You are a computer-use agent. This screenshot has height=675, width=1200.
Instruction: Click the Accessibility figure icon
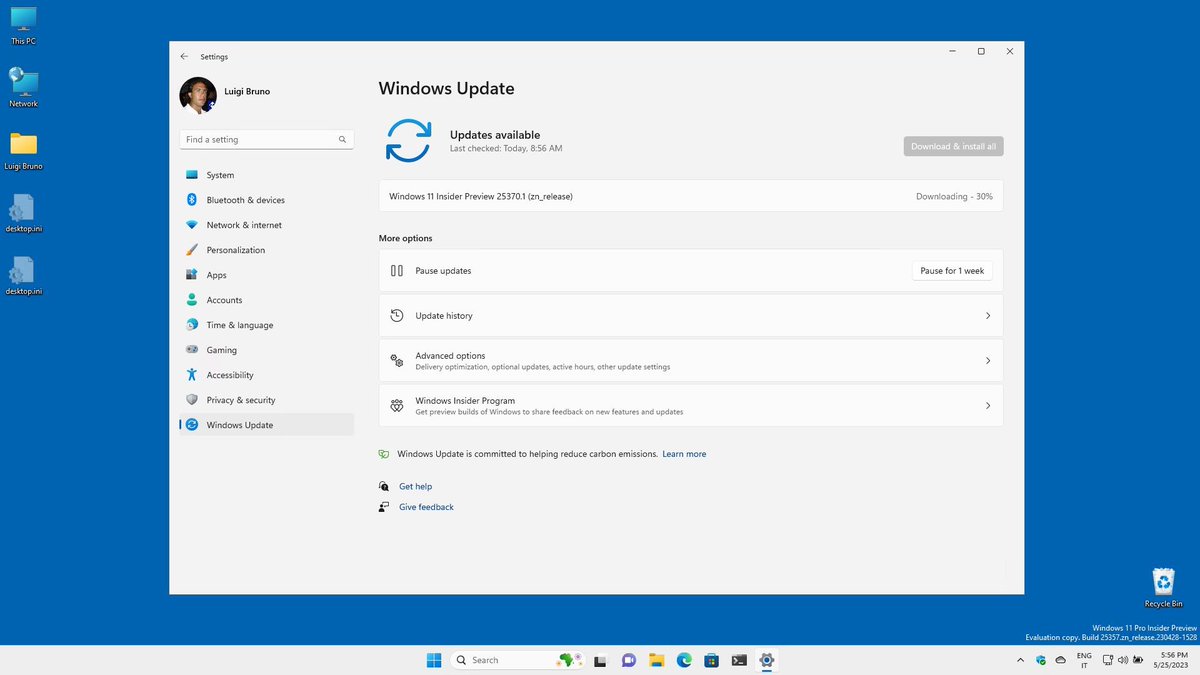pyautogui.click(x=191, y=375)
